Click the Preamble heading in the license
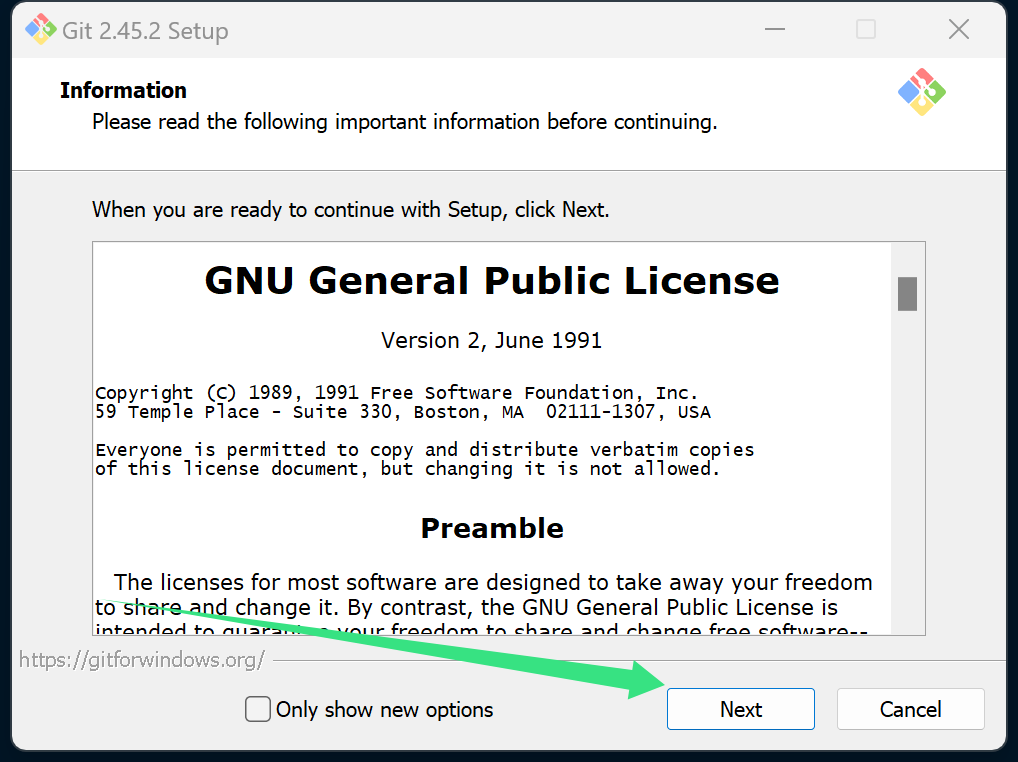Screen dimensions: 1018x762 491,528
